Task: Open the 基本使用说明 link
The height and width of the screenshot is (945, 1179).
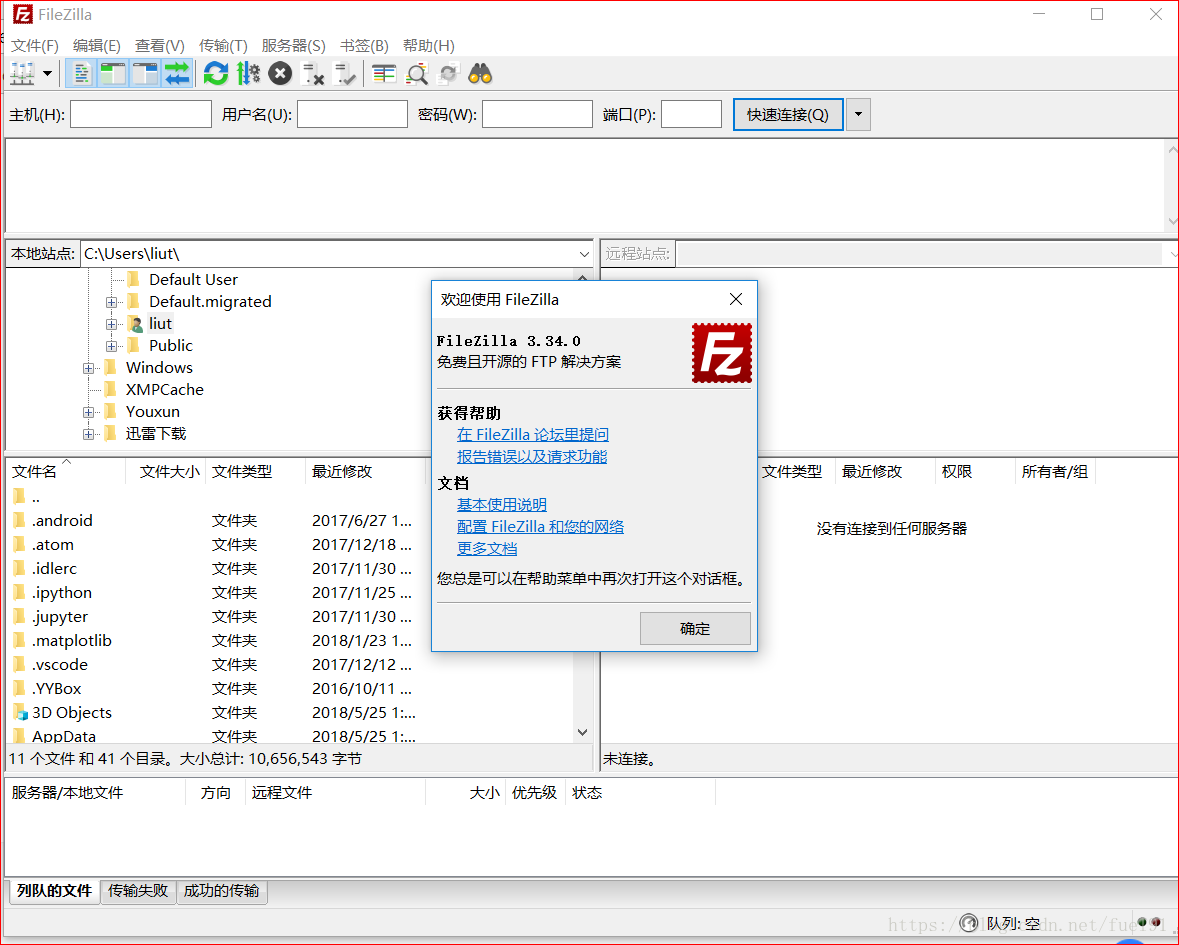Action: click(x=502, y=504)
